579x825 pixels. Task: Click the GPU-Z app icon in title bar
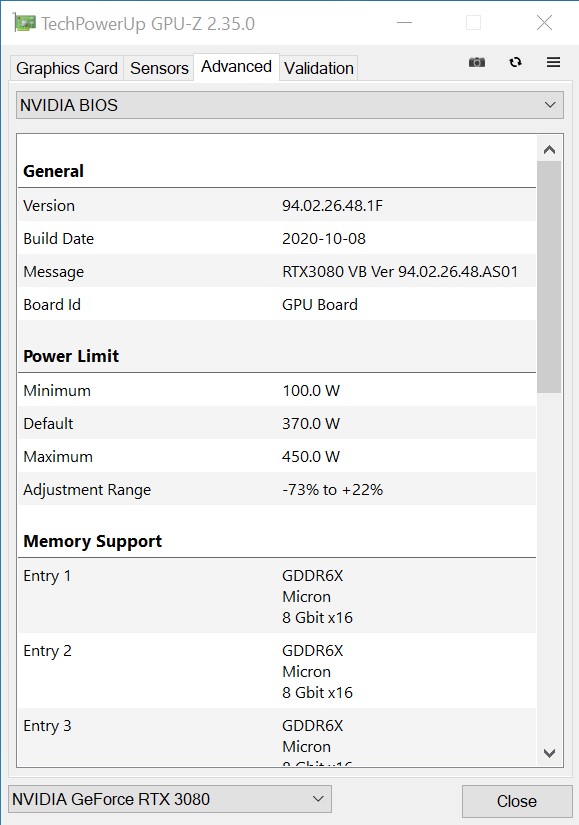point(24,23)
